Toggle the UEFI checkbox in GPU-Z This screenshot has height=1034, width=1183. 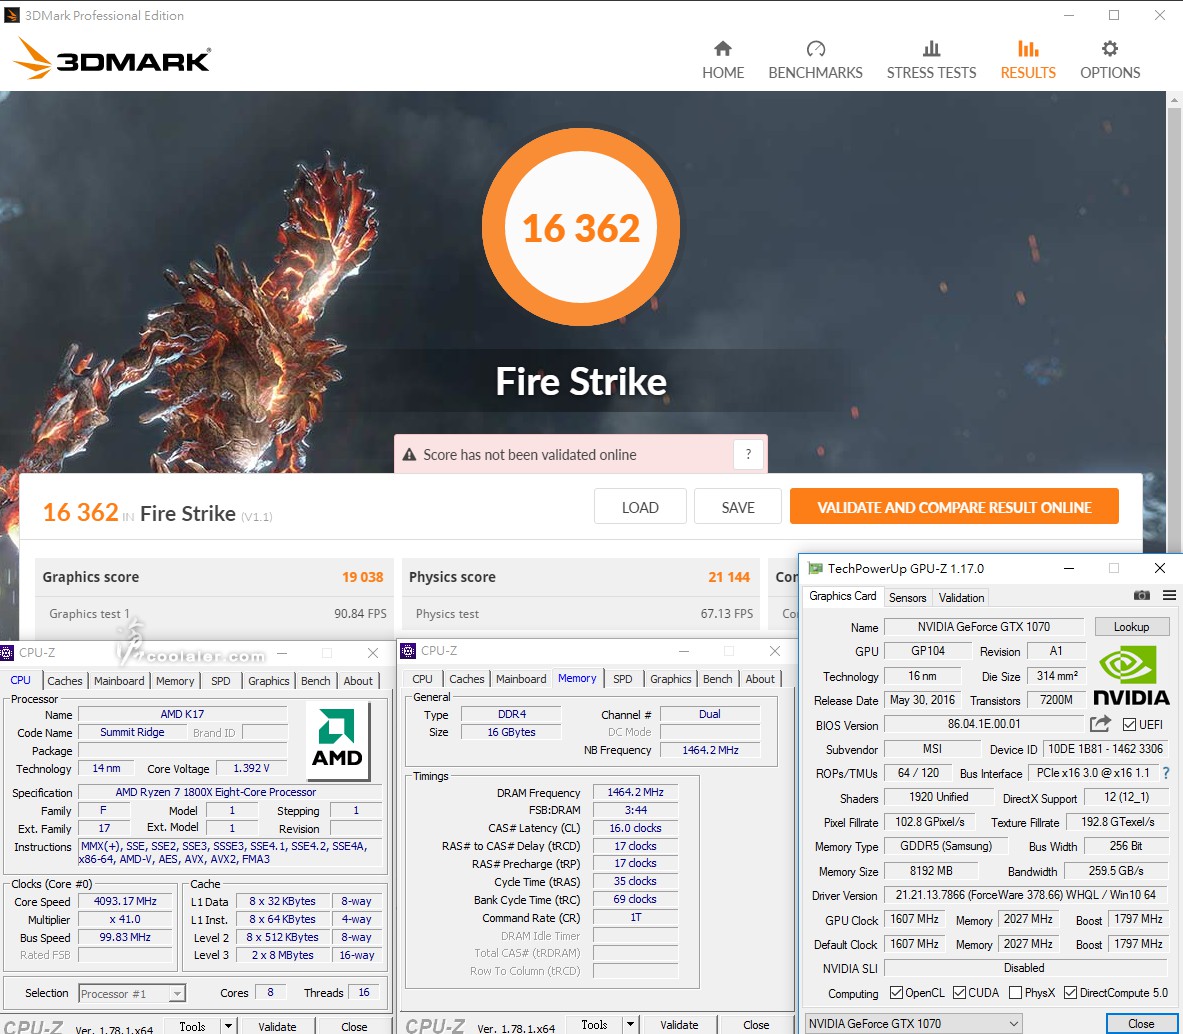point(1129,725)
